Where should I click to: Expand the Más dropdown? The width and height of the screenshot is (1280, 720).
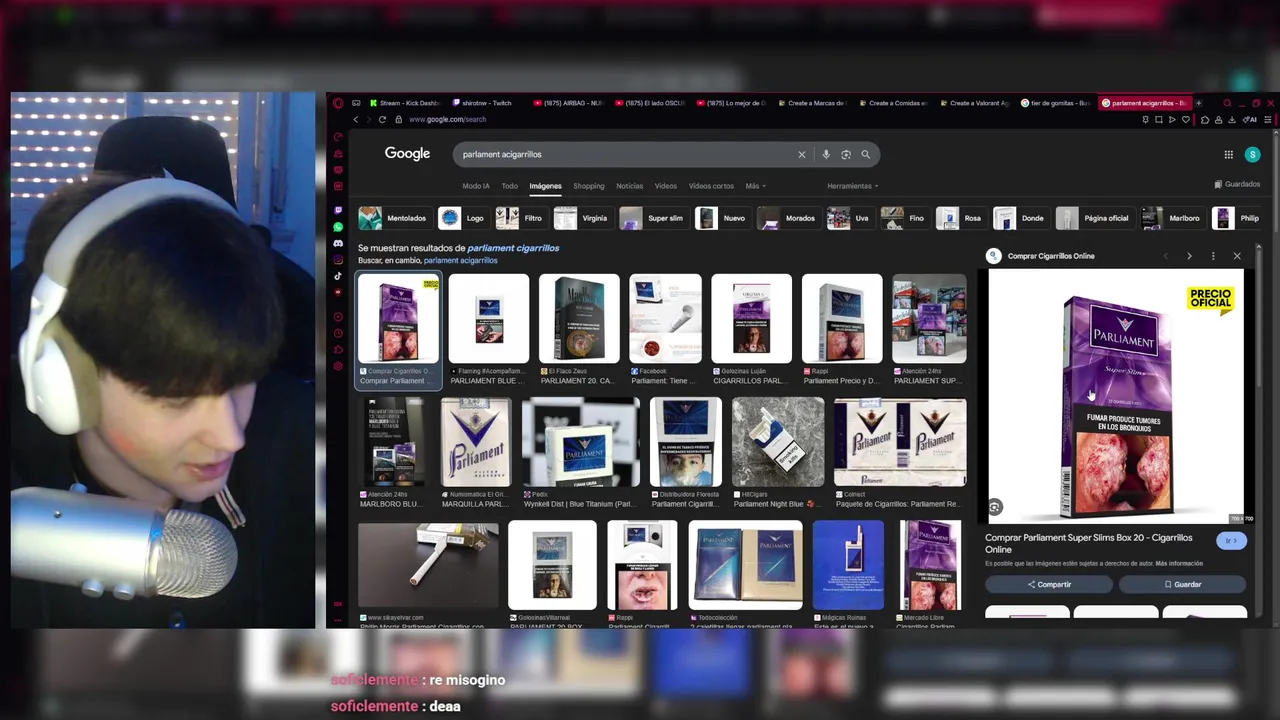756,186
